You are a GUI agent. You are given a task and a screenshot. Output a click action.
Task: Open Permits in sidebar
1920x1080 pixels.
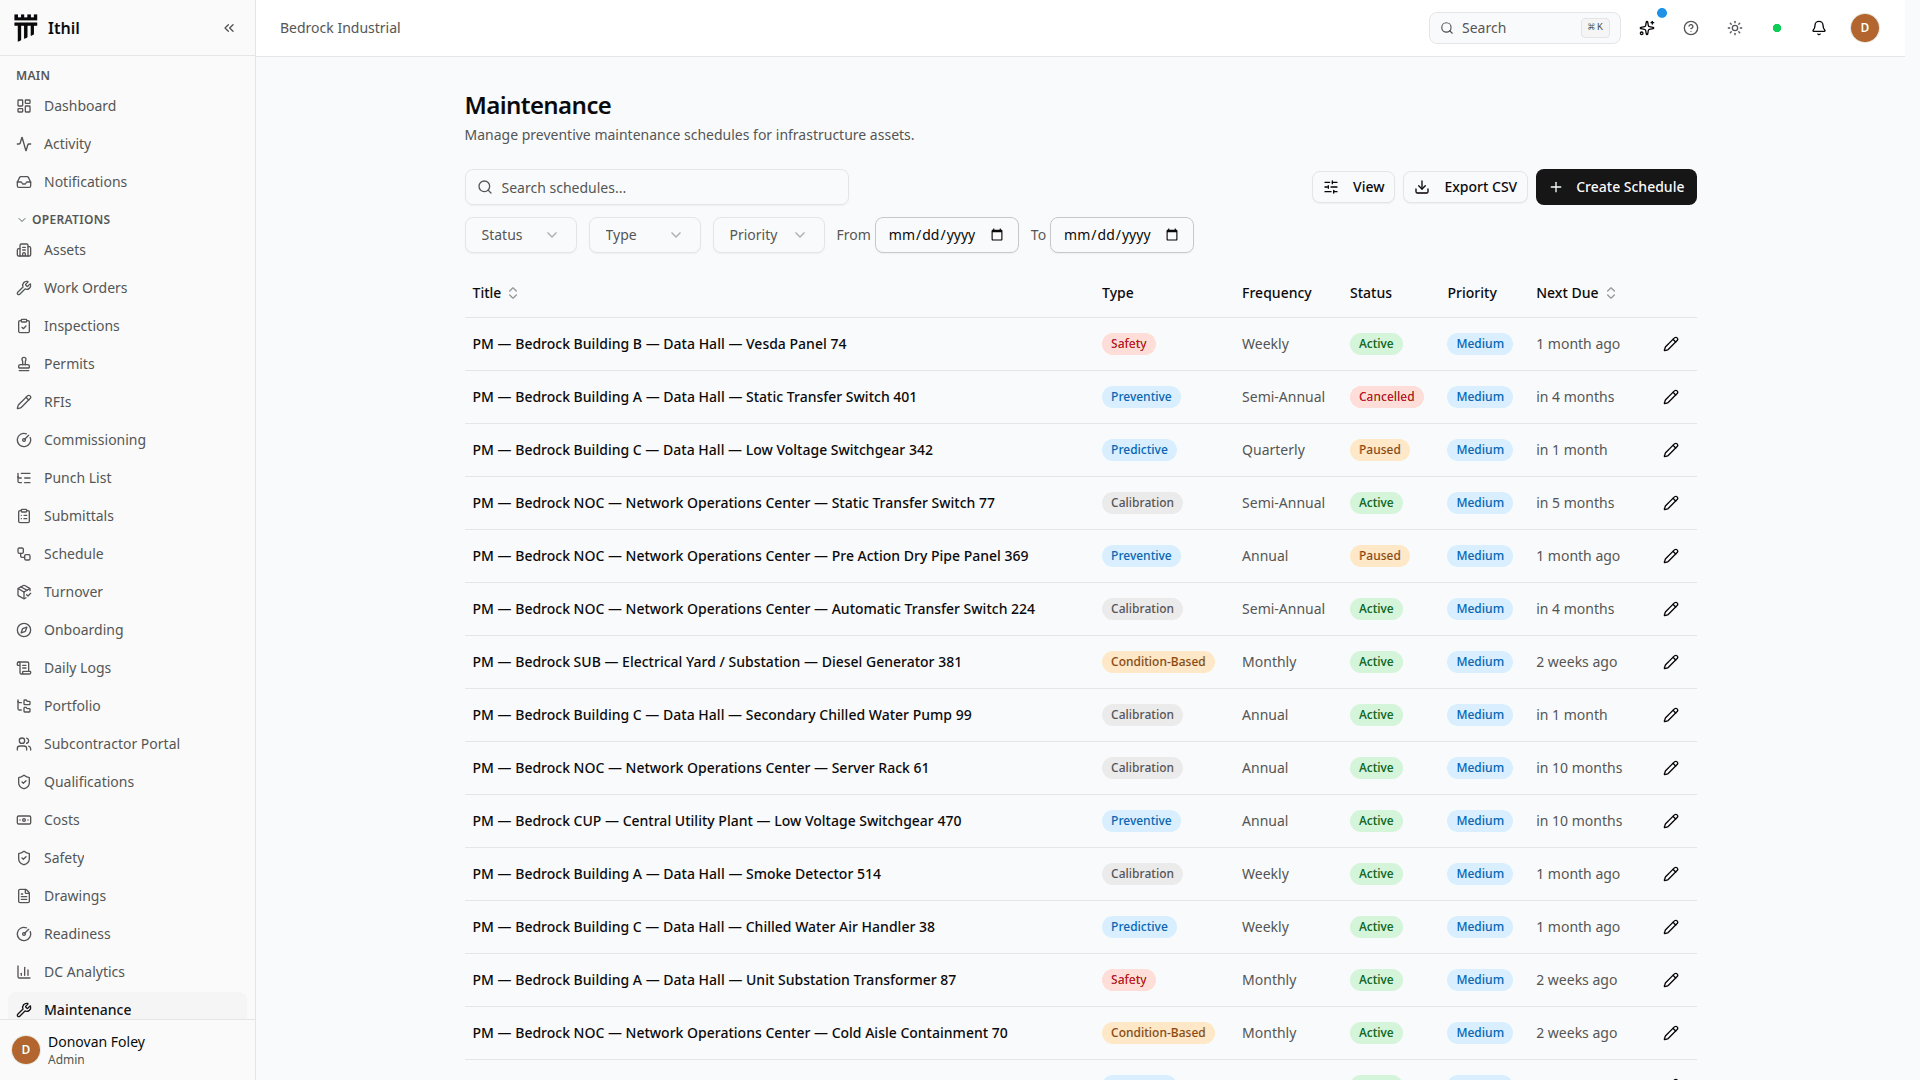pos(127,364)
